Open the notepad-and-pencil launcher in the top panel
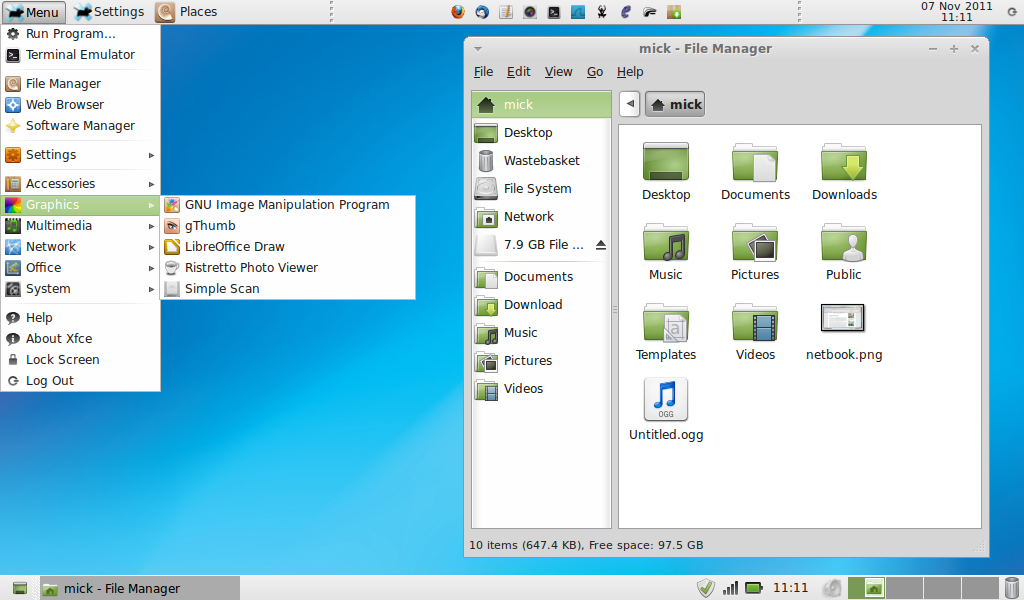Viewport: 1024px width, 600px height. (x=505, y=12)
